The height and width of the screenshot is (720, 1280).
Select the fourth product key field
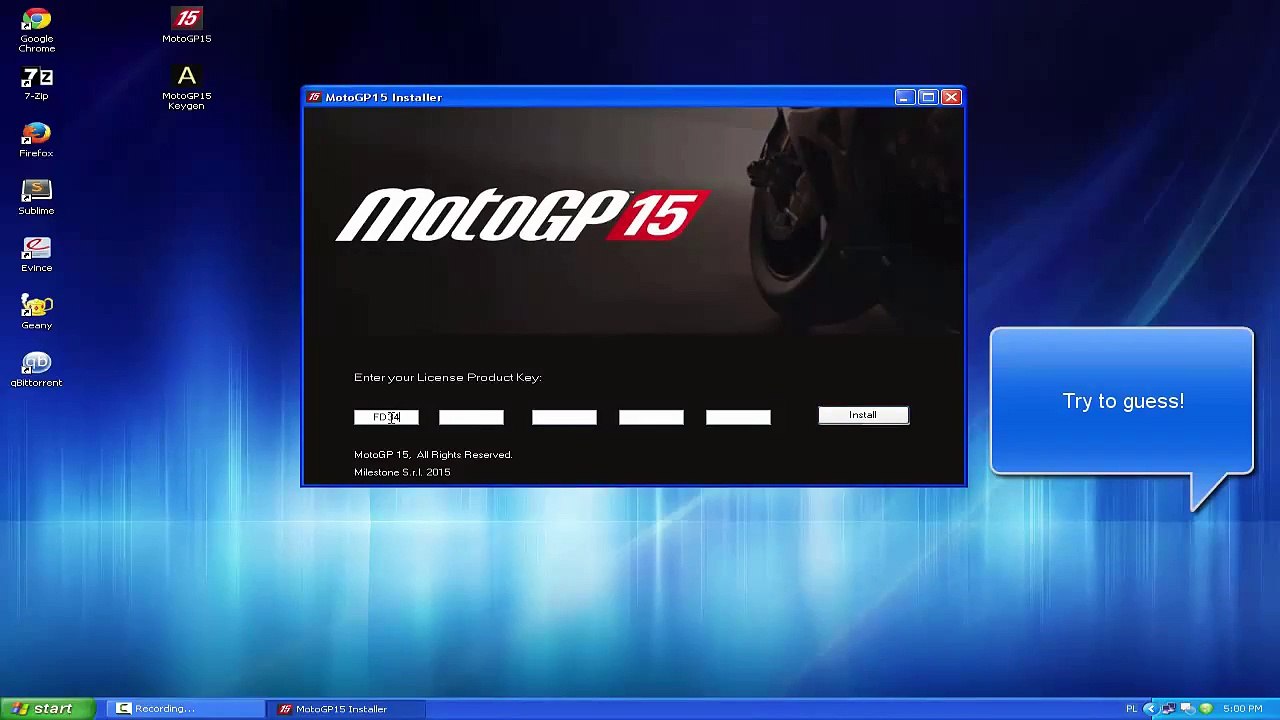(651, 417)
